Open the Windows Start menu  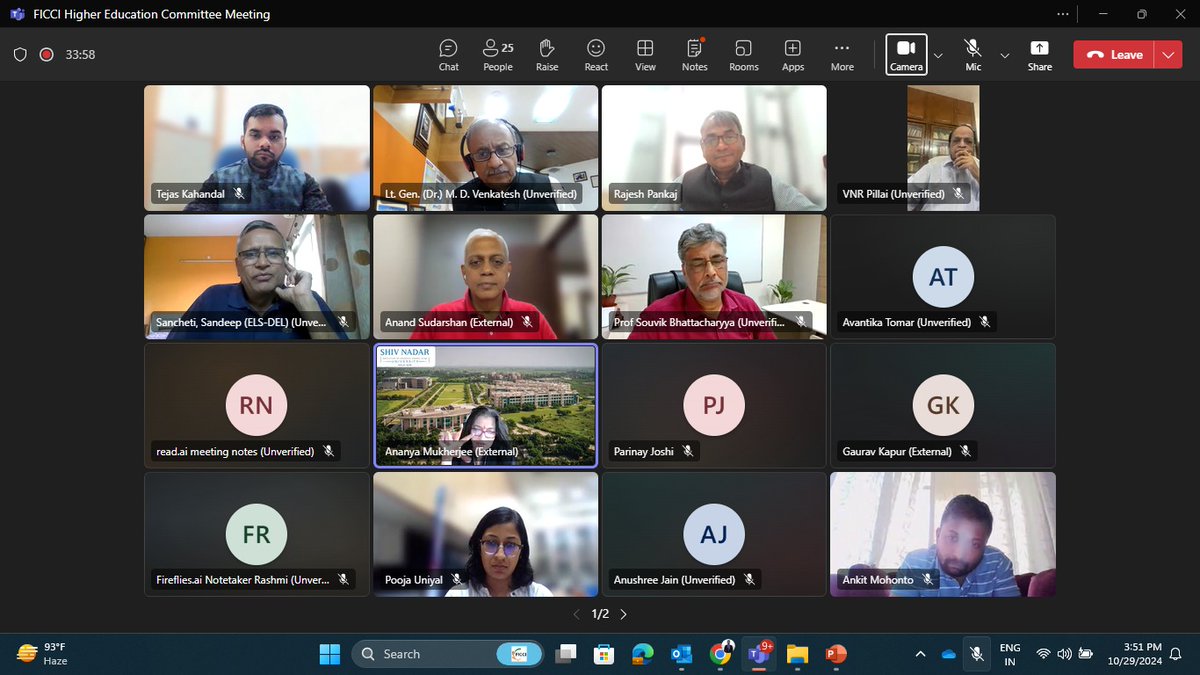tap(329, 654)
